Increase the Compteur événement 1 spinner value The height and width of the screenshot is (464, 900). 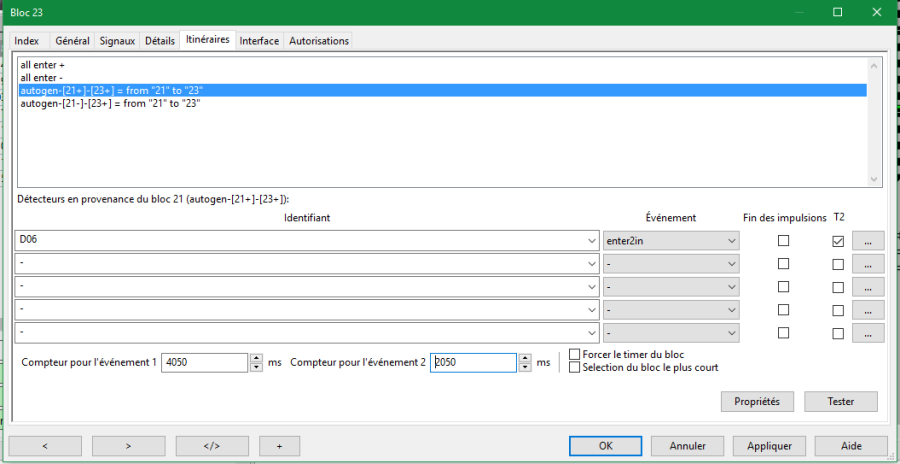pos(256,358)
